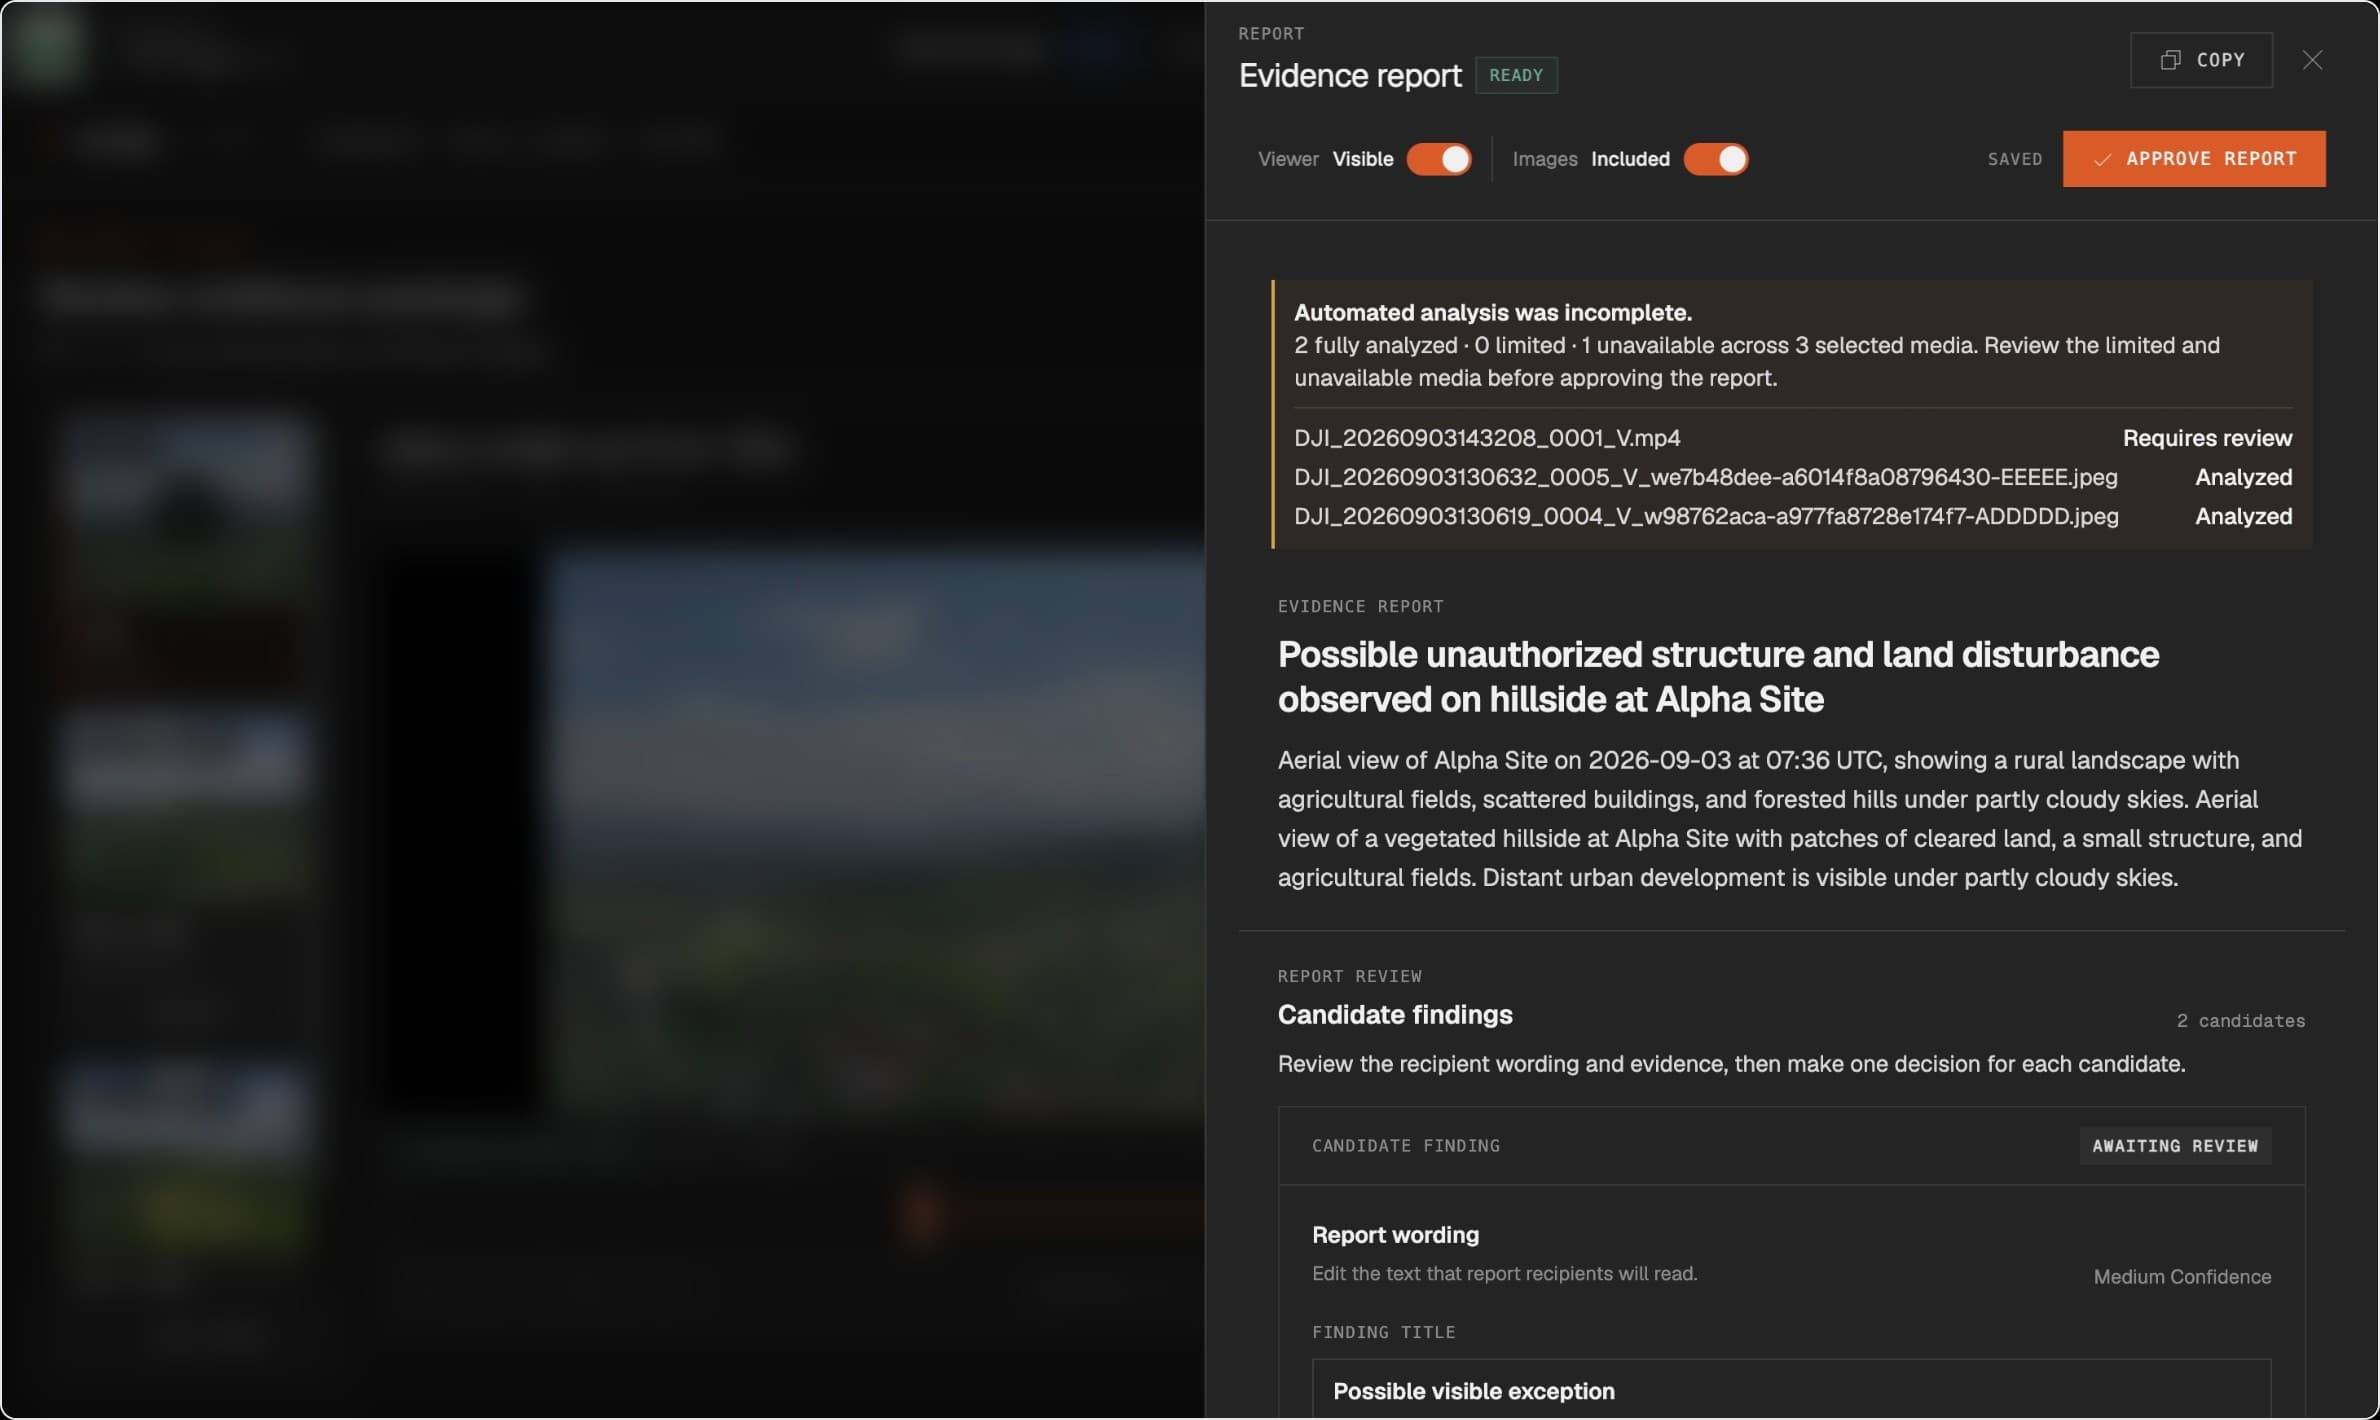Click the Copy report button
Viewport: 2380px width, 1420px height.
click(x=2200, y=60)
